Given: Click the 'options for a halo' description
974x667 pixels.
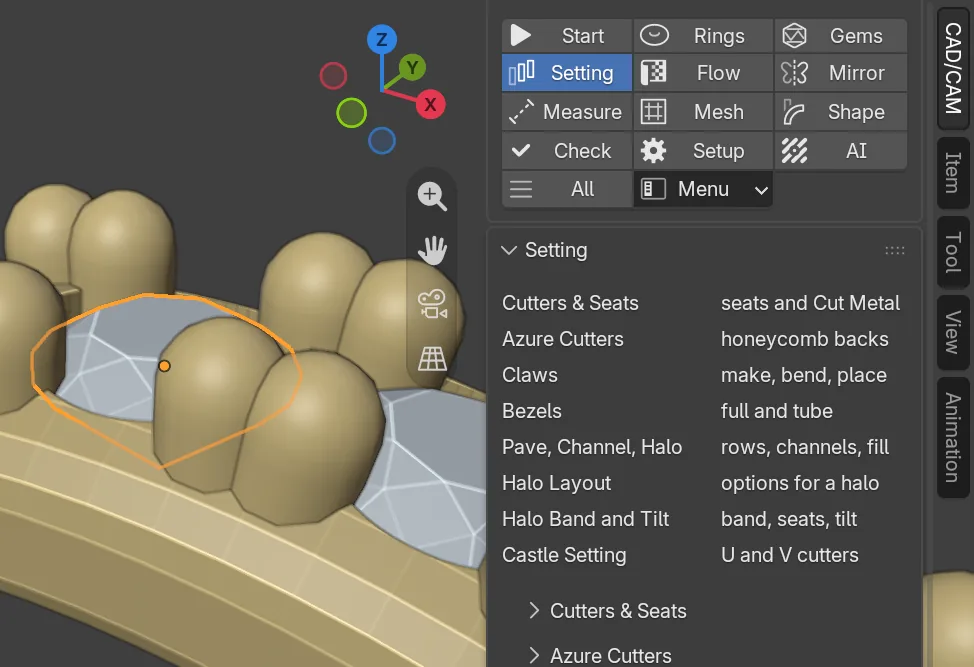Looking at the screenshot, I should (x=800, y=483).
